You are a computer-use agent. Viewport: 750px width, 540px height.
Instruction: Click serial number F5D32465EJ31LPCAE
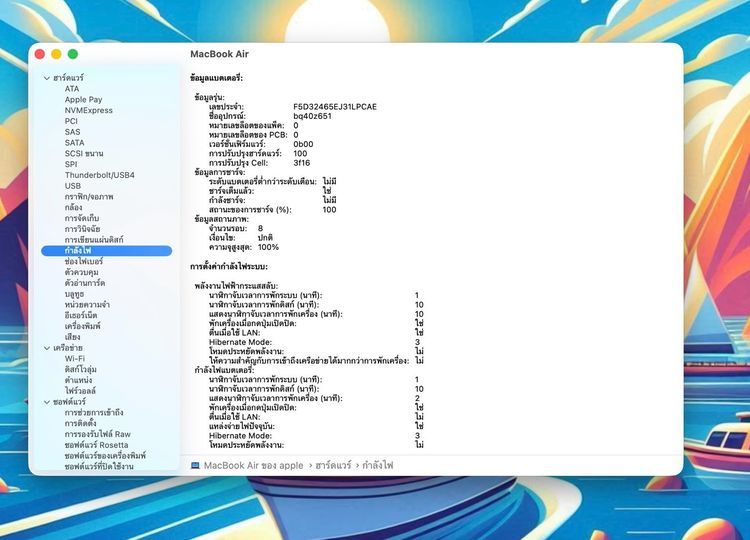pyautogui.click(x=335, y=107)
